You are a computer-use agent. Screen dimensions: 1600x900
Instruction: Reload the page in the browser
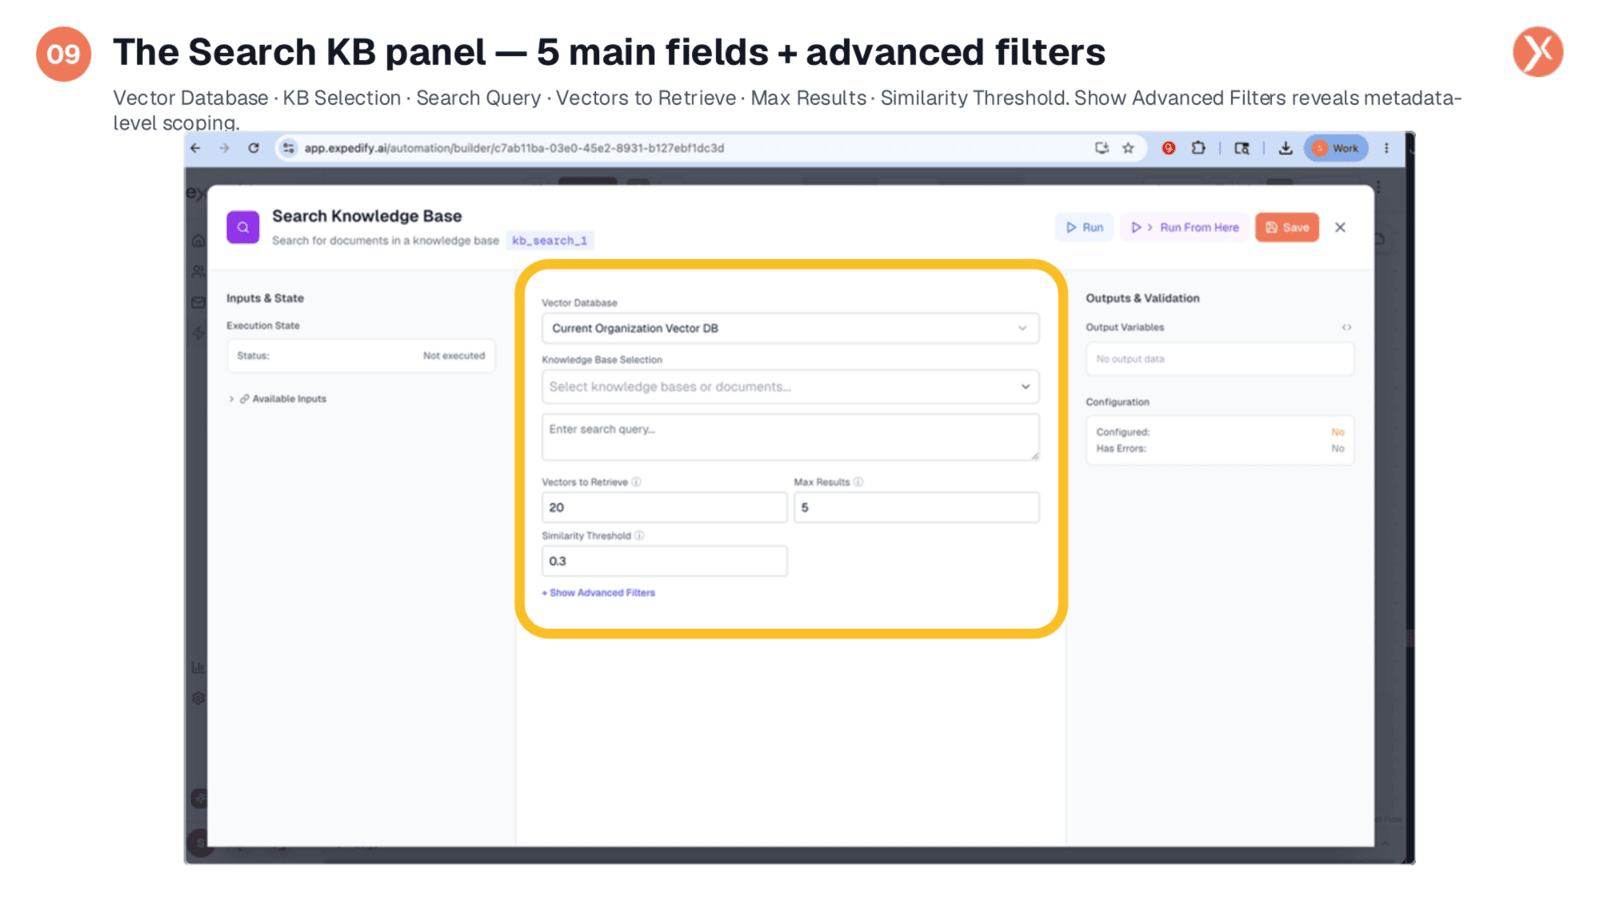[254, 148]
